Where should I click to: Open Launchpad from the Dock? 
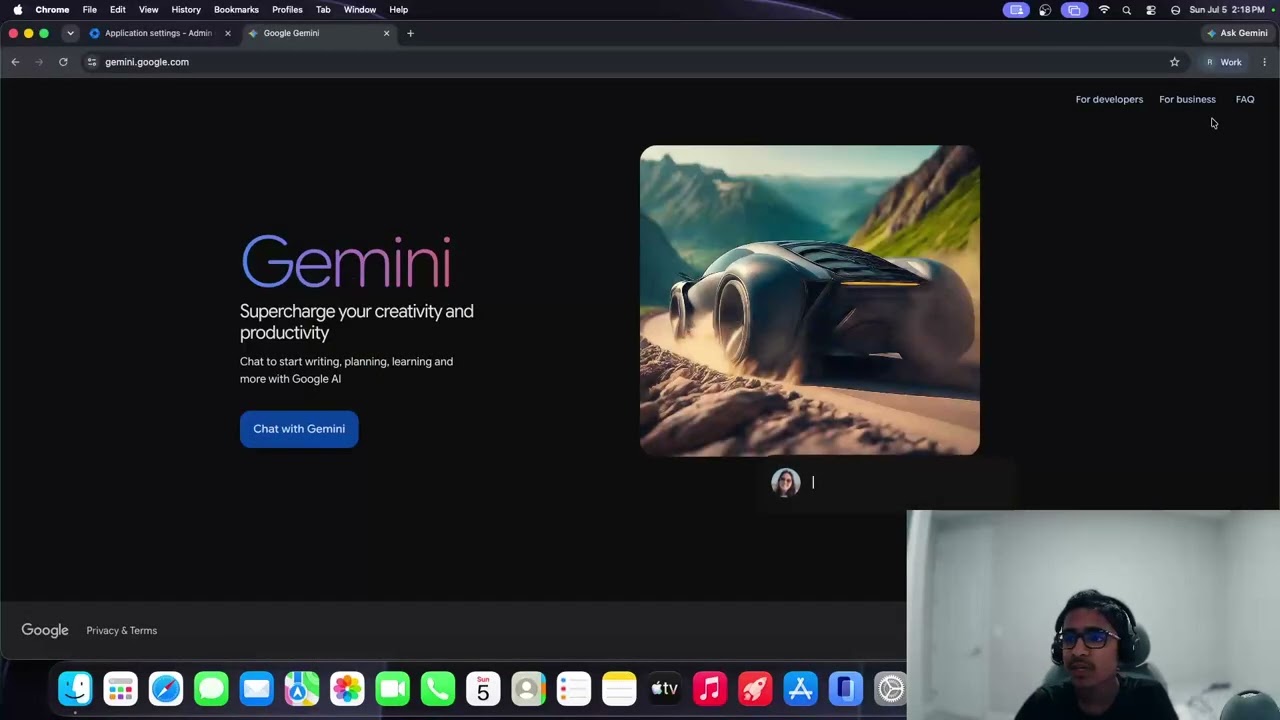(120, 689)
